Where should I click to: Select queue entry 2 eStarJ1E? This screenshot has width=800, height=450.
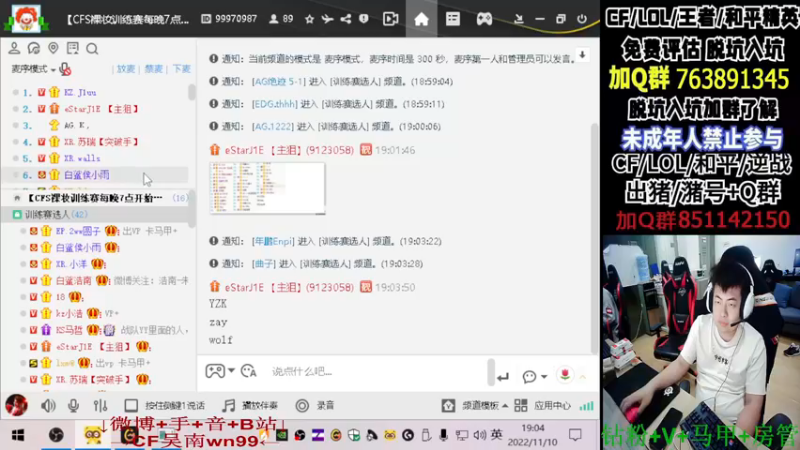click(x=94, y=109)
